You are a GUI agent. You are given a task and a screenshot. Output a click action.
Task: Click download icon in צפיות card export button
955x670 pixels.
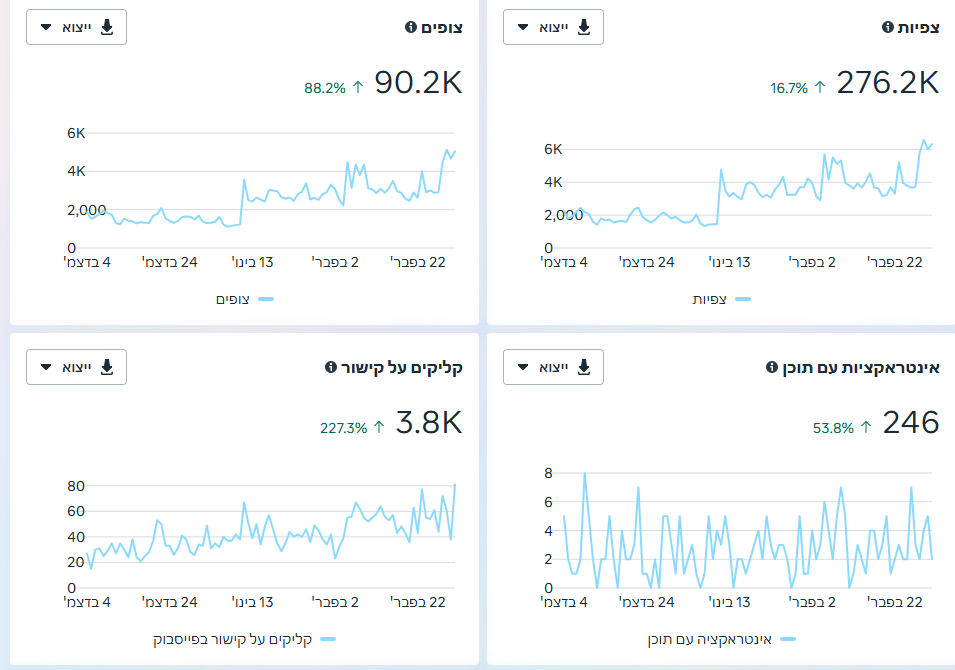click(x=584, y=27)
